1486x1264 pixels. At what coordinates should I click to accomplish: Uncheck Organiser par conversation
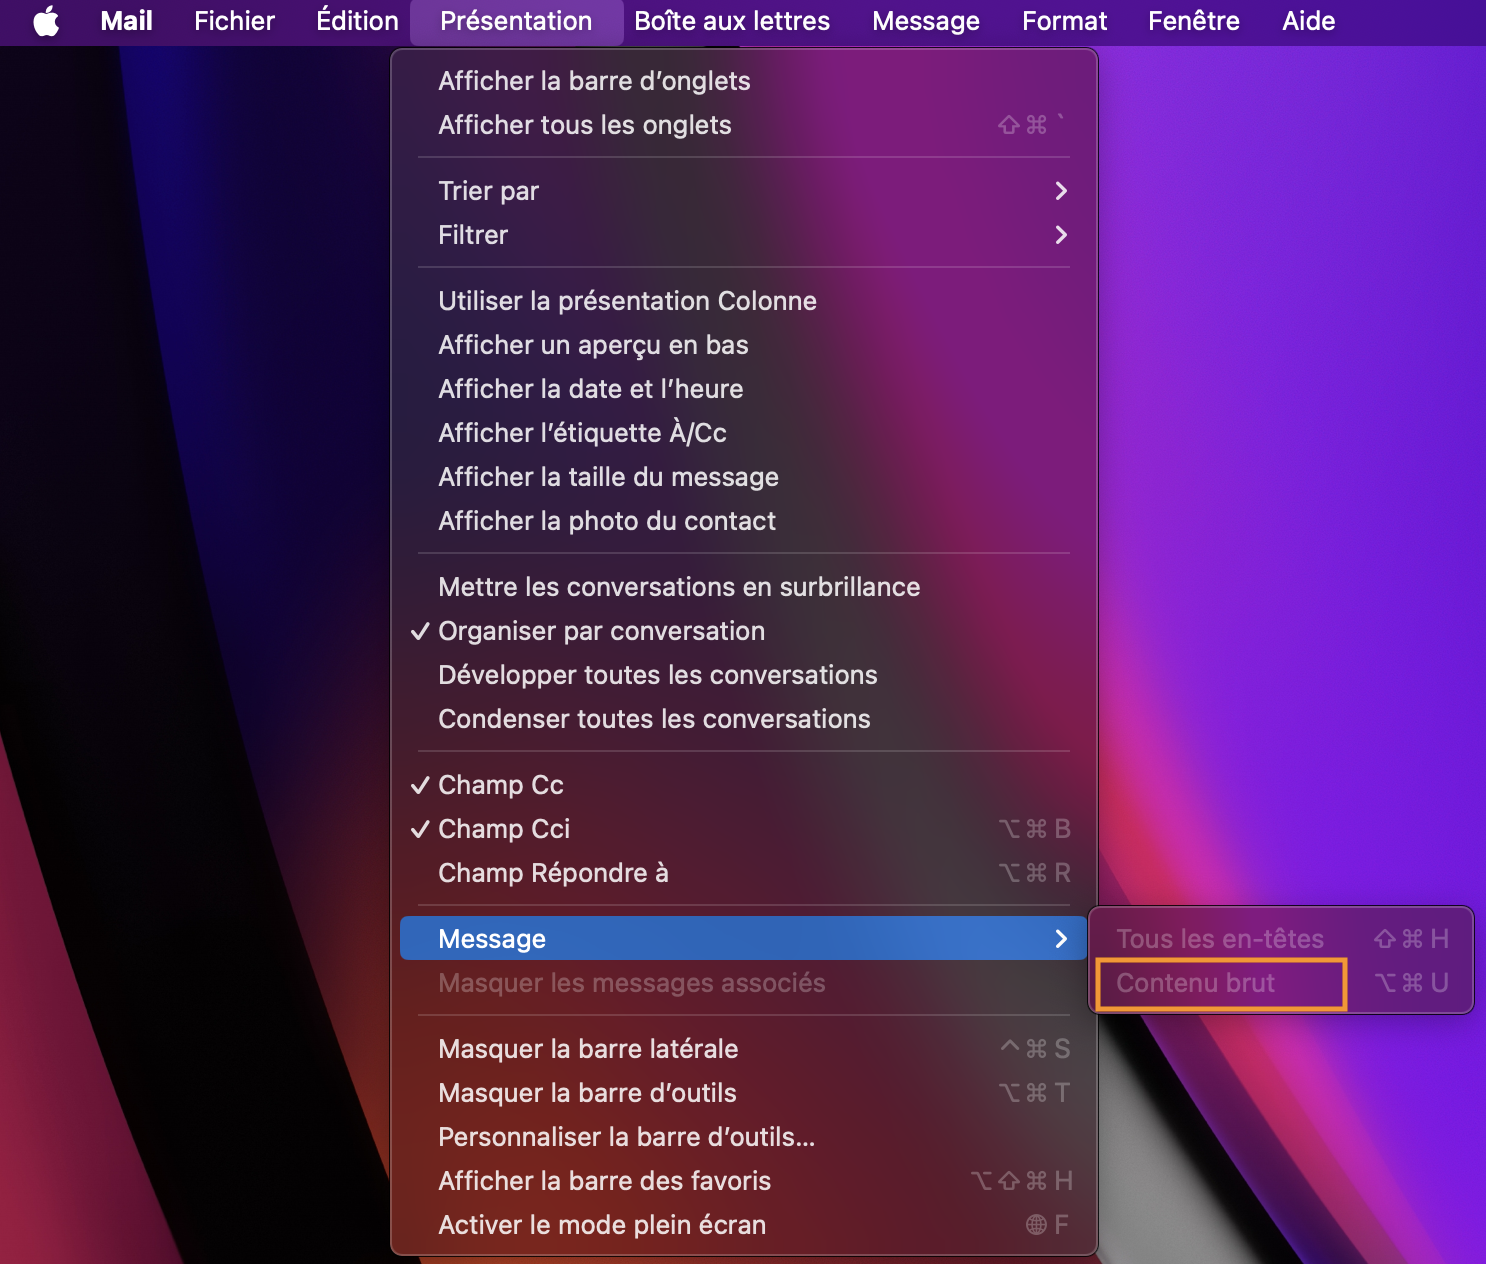pos(744,631)
